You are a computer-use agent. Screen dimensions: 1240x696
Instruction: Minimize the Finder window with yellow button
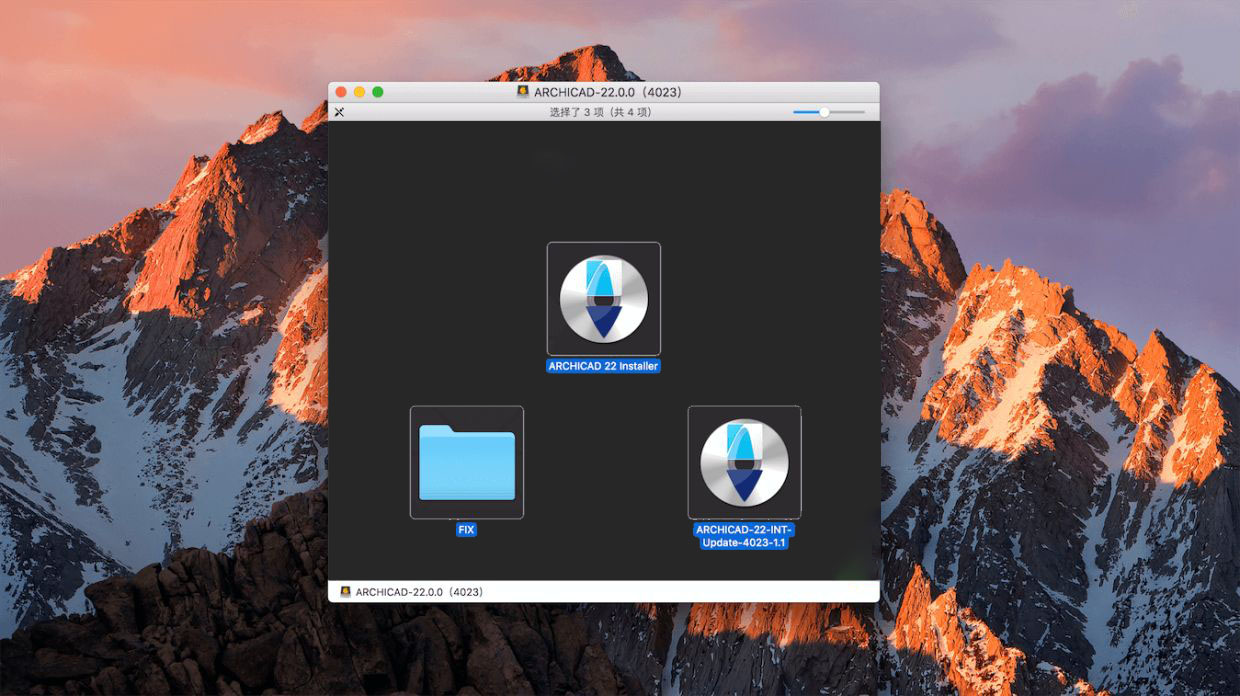pyautogui.click(x=359, y=92)
